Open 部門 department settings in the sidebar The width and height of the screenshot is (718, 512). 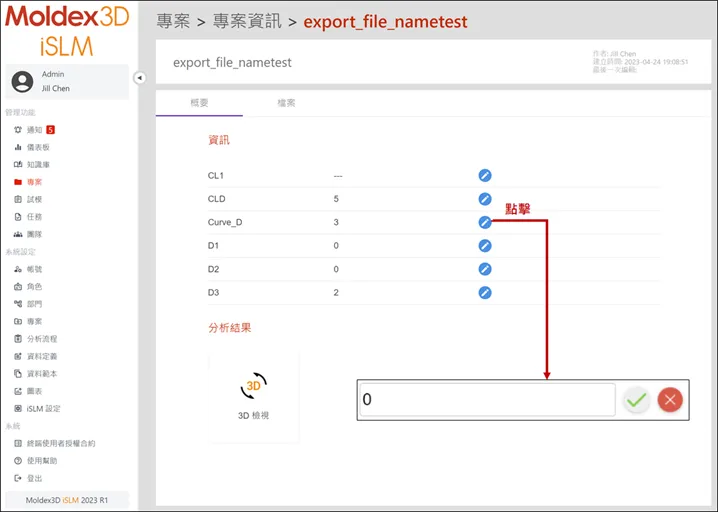[28, 304]
